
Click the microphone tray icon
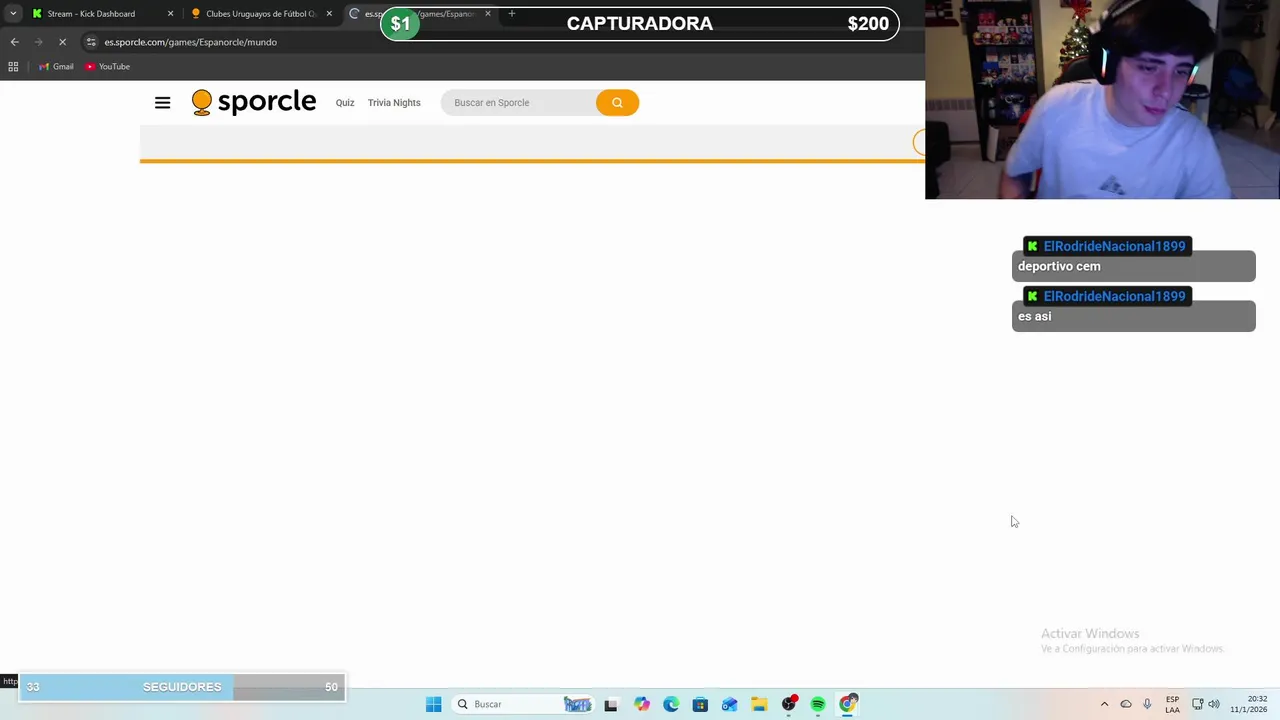click(1147, 704)
